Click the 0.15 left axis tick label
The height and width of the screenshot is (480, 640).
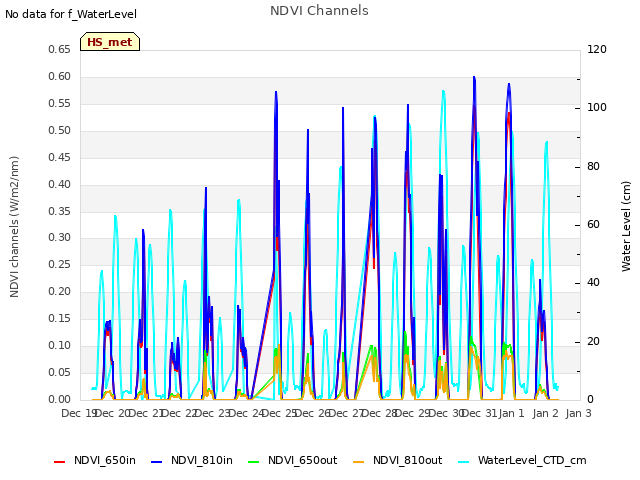(59, 318)
